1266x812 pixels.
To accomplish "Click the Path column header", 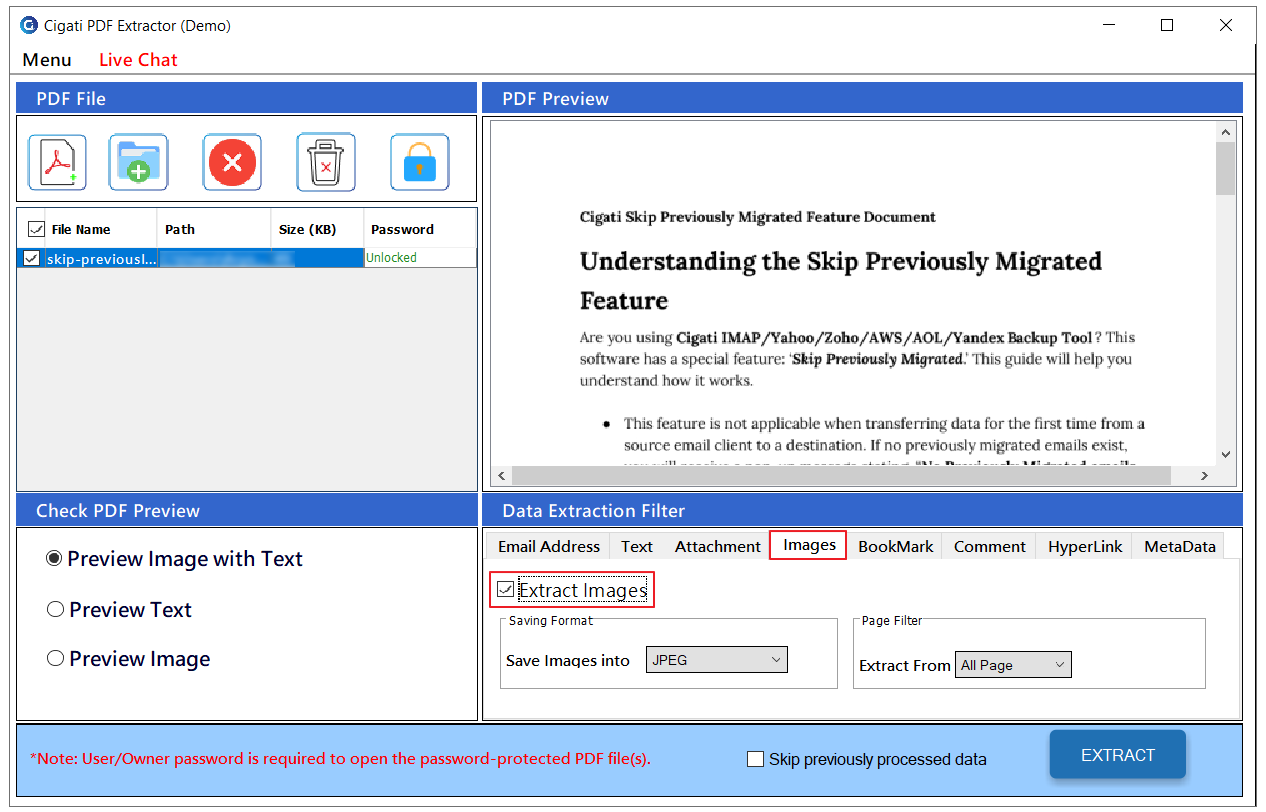I will click(x=214, y=229).
